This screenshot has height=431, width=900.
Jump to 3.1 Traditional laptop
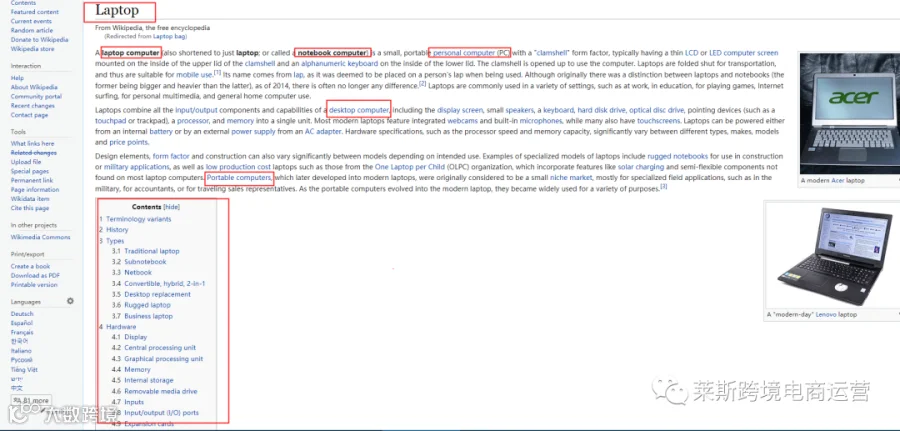tap(146, 251)
